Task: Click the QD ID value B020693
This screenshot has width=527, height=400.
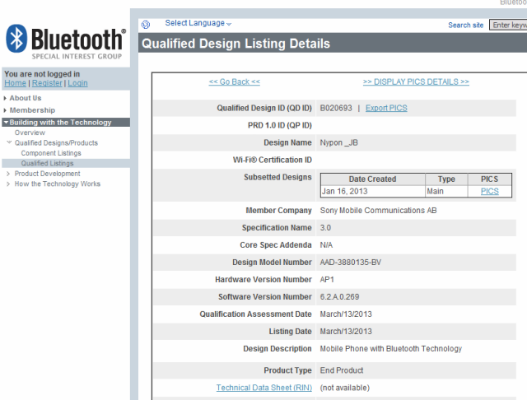Action: 336,108
